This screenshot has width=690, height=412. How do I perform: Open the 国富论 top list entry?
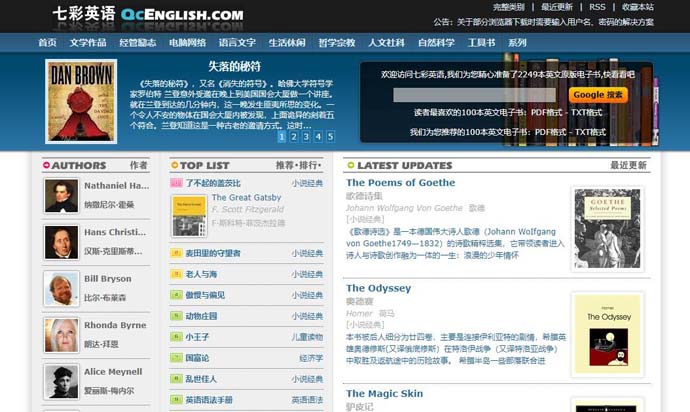point(197,358)
